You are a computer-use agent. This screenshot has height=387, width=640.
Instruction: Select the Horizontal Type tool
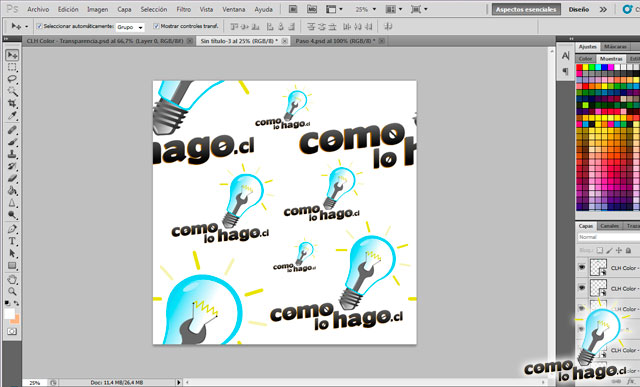click(12, 241)
